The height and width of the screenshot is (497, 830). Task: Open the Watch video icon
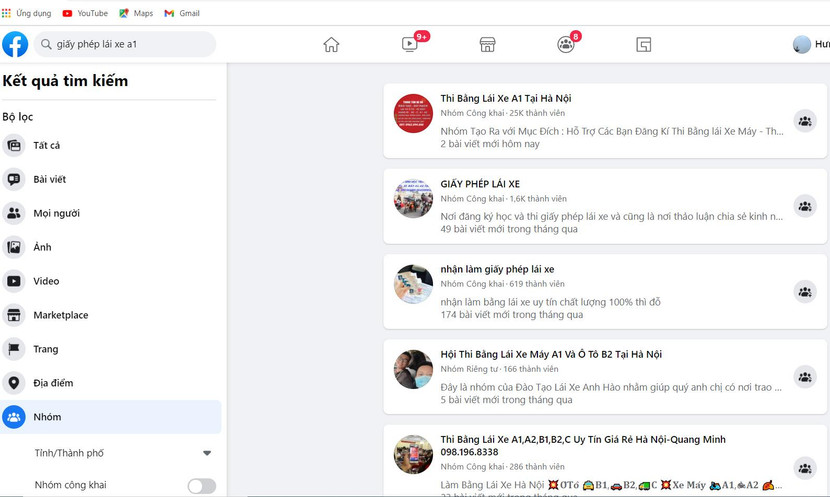(x=410, y=44)
